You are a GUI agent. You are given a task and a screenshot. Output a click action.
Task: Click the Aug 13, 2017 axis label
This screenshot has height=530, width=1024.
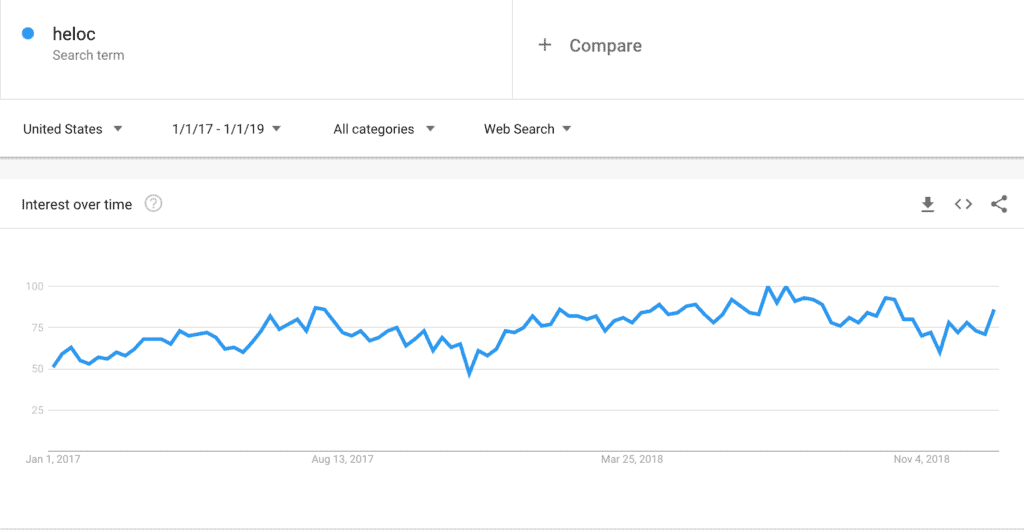point(342,460)
